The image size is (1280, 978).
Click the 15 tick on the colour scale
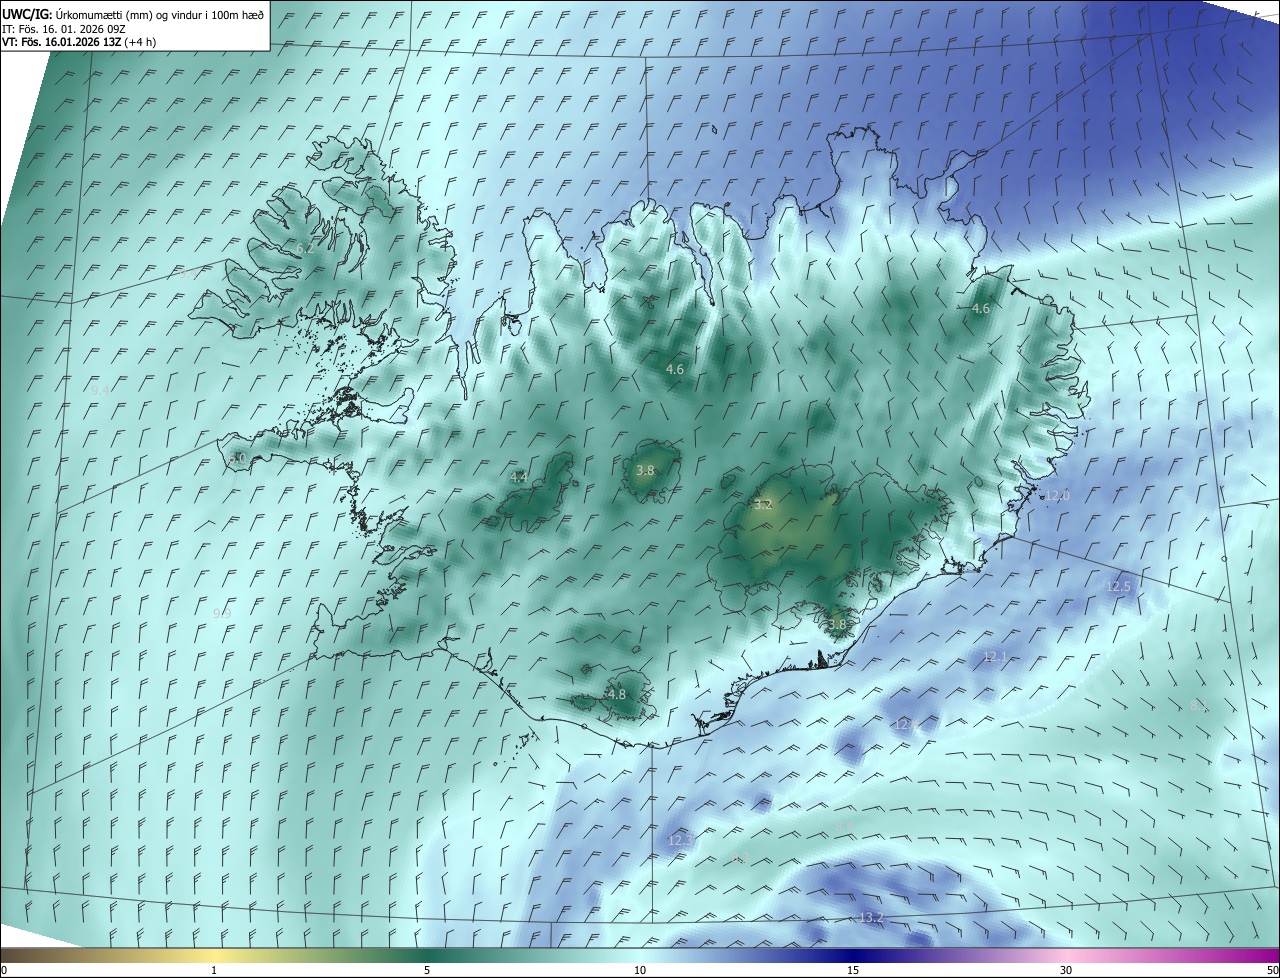[x=853, y=971]
